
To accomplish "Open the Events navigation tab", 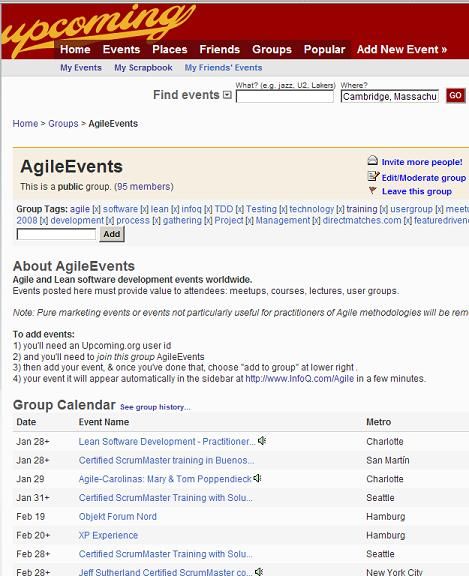I will (x=121, y=49).
